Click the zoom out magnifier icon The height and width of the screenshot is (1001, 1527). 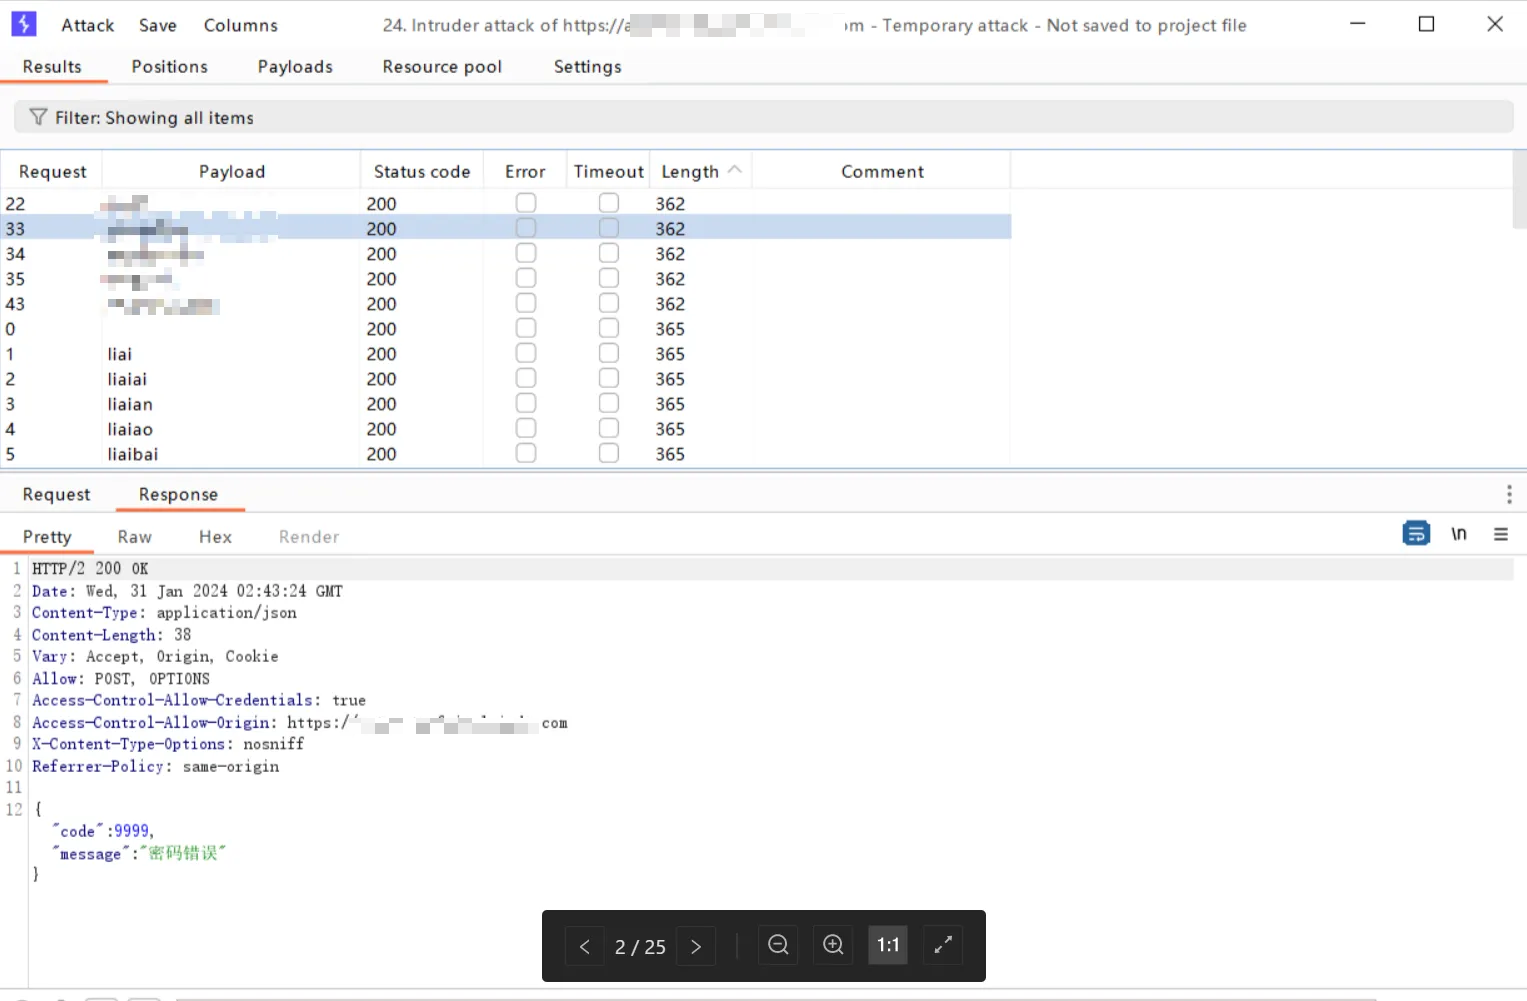pyautogui.click(x=778, y=945)
